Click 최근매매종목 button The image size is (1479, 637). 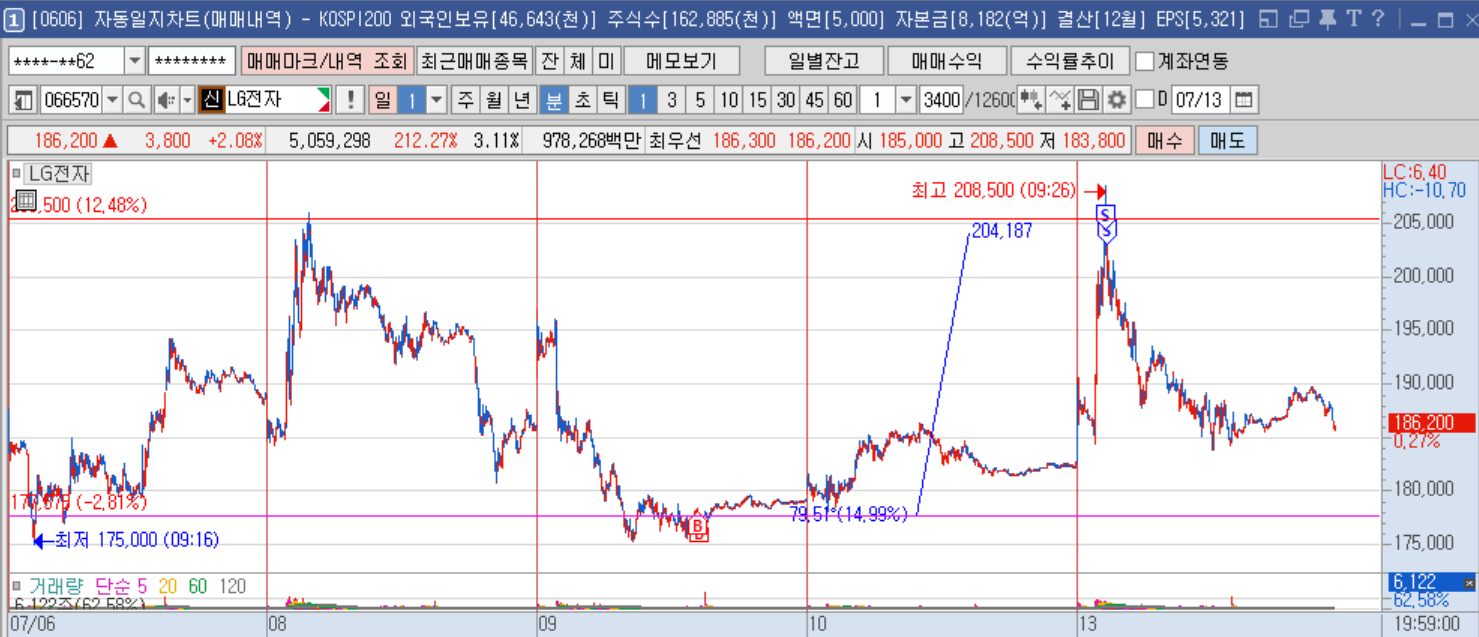point(474,61)
